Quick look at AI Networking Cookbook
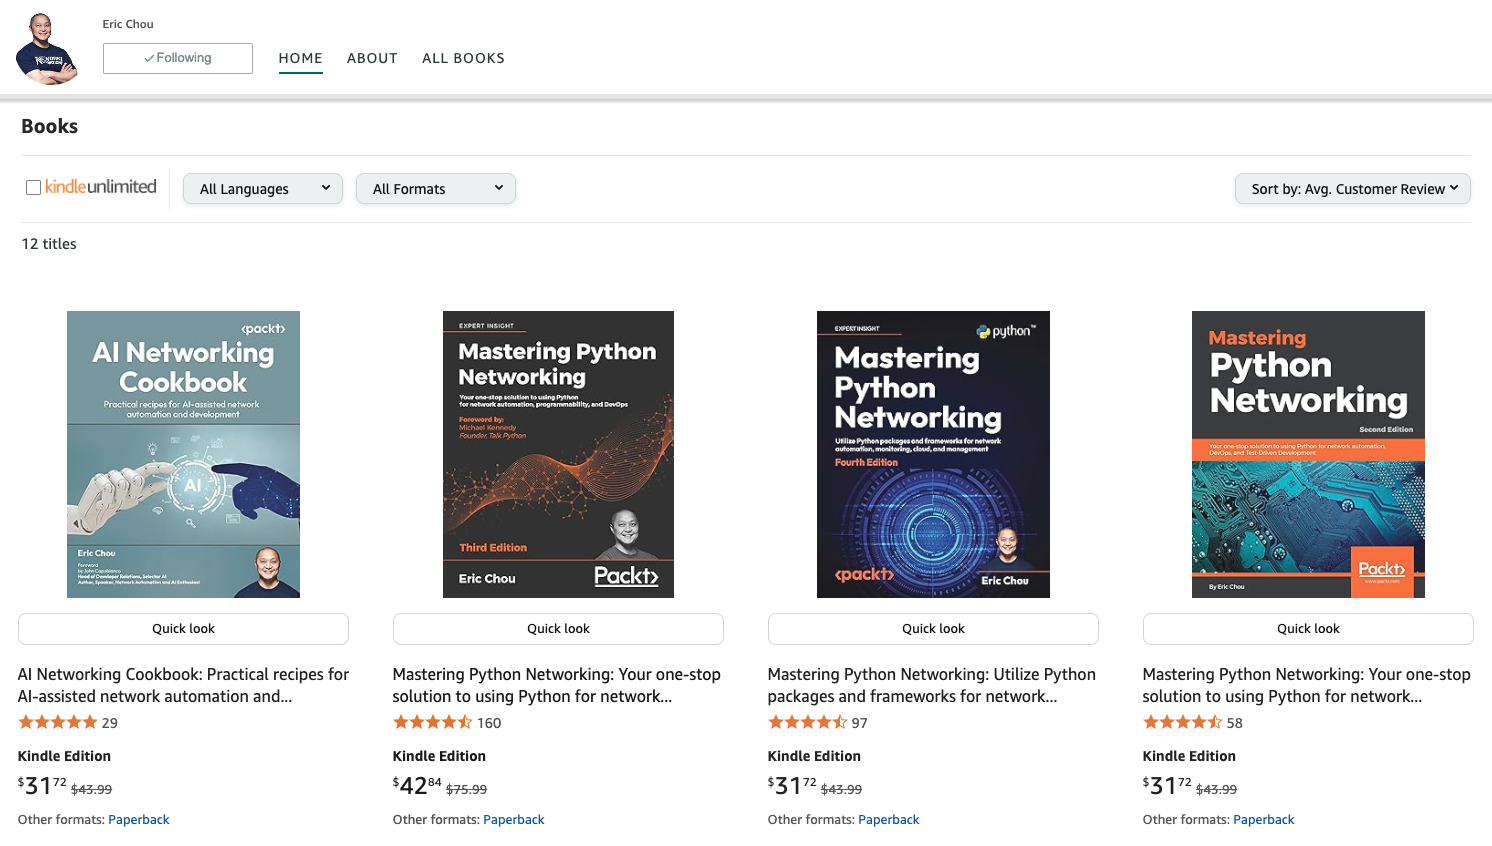The image size is (1492, 846). click(x=183, y=629)
